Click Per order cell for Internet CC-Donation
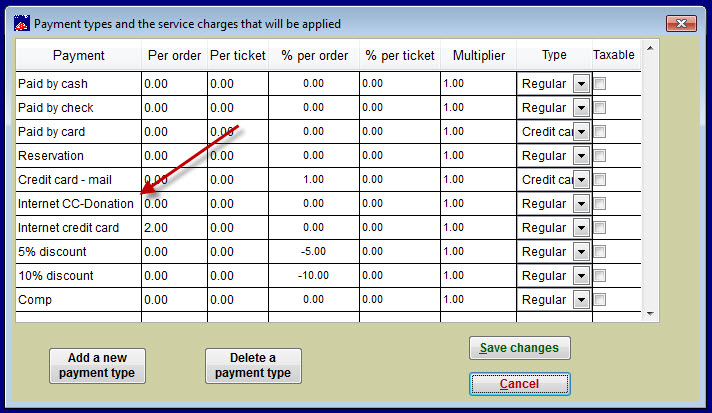 [x=174, y=204]
